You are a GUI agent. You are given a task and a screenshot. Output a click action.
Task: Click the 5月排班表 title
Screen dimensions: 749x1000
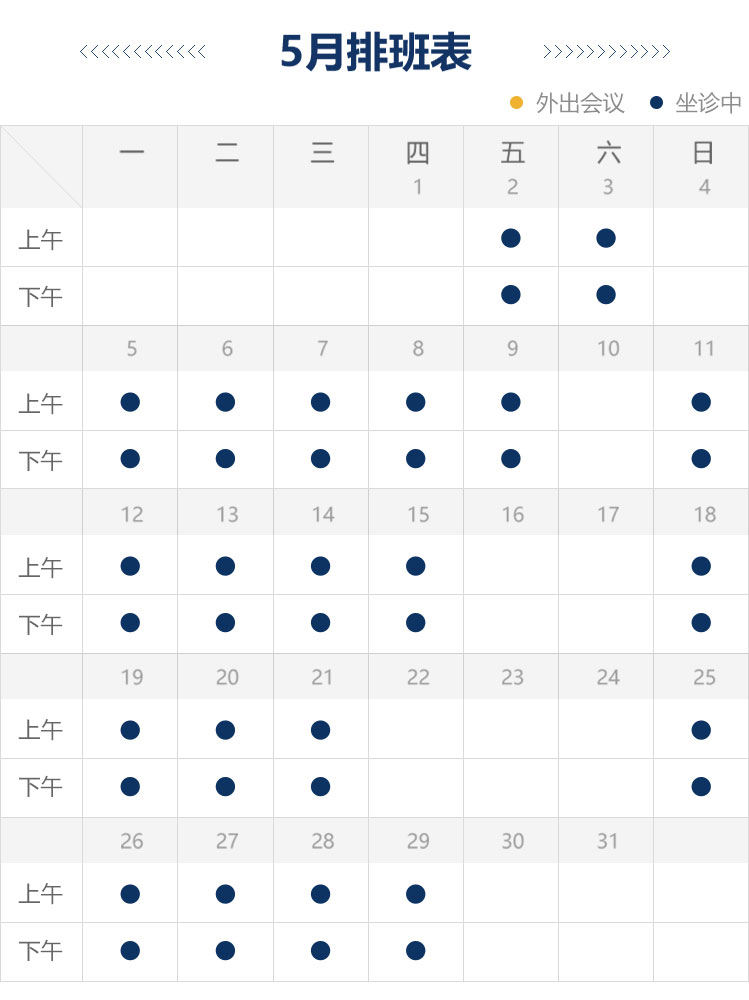tap(375, 52)
